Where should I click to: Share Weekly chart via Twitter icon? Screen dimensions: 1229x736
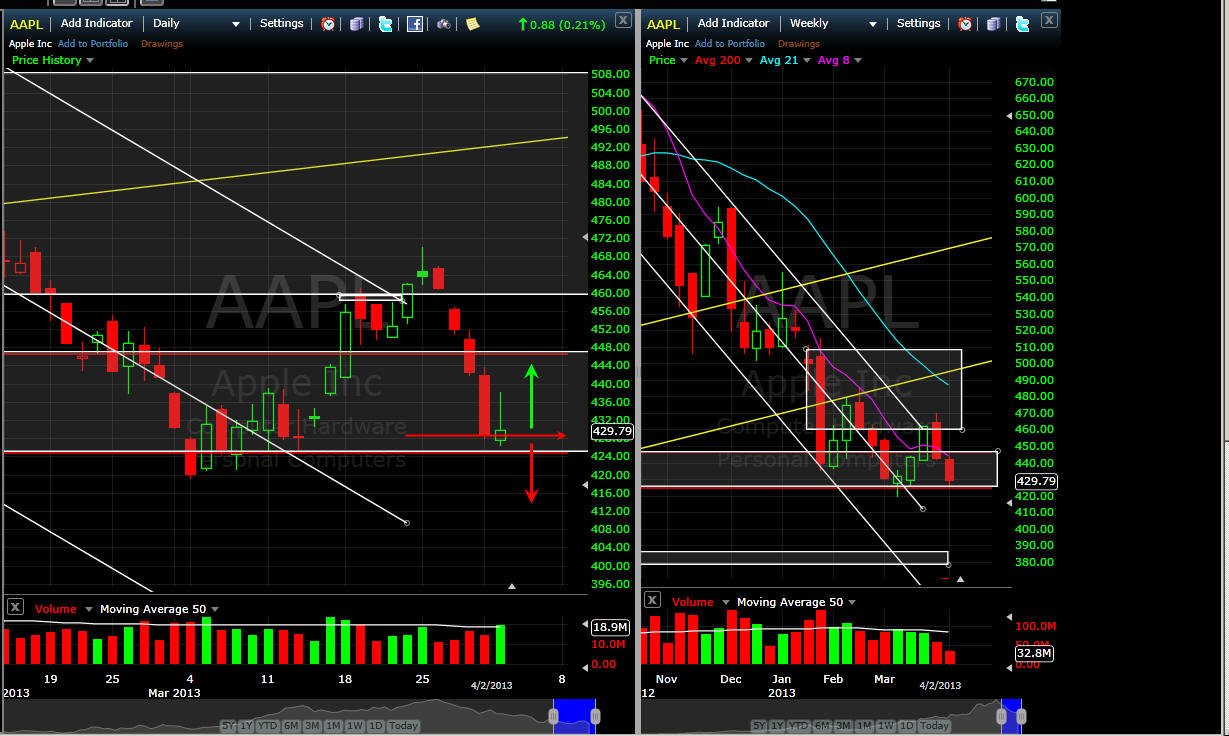(1022, 23)
